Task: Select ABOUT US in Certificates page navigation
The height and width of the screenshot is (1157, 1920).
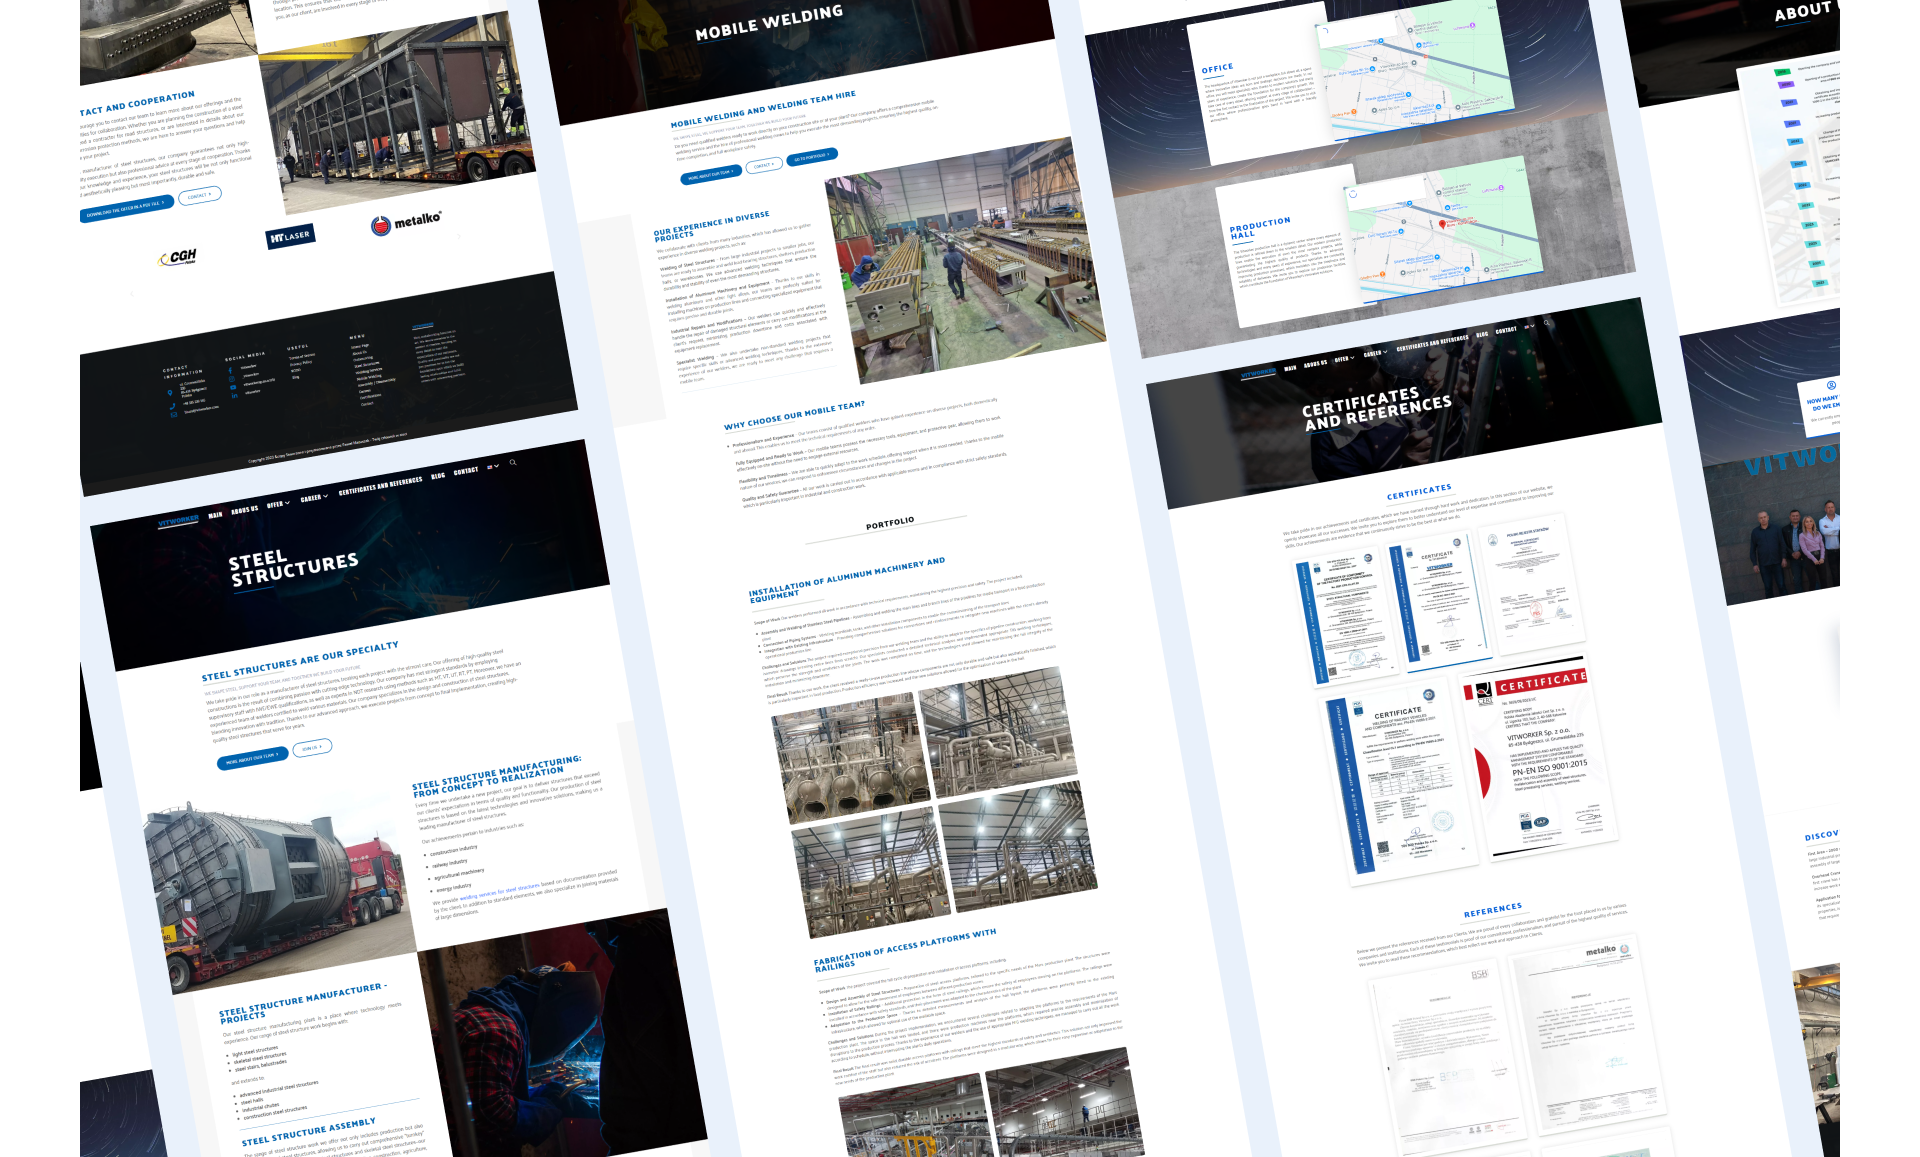Action: 1315,363
